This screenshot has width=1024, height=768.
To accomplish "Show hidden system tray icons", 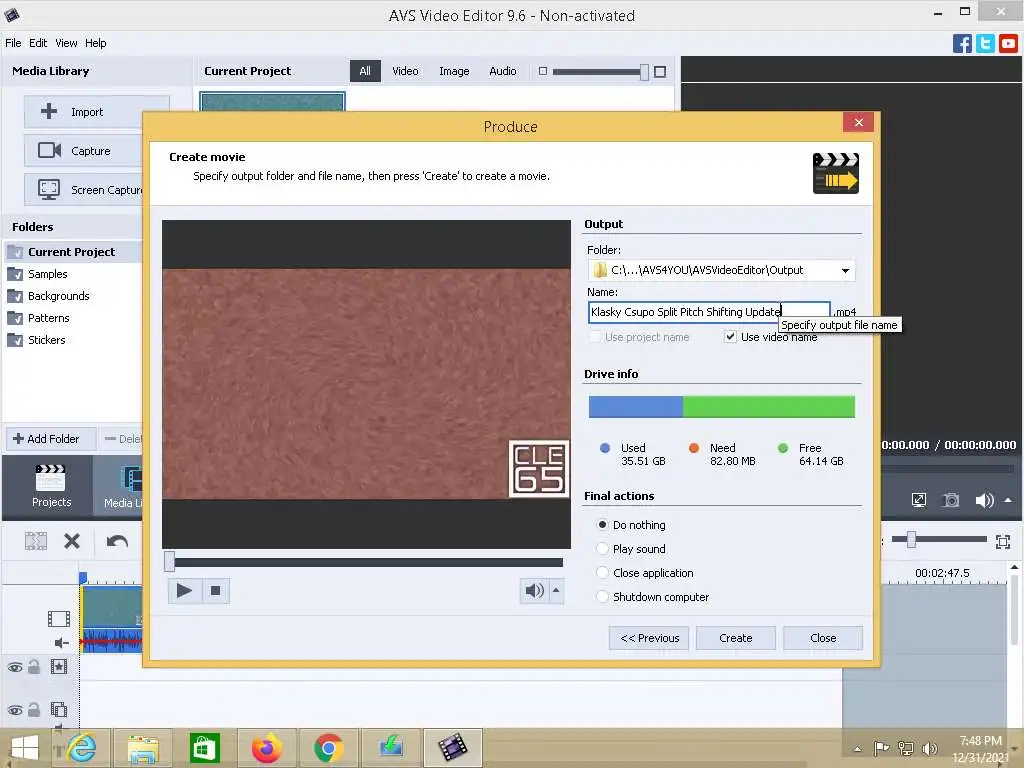I will pos(857,748).
